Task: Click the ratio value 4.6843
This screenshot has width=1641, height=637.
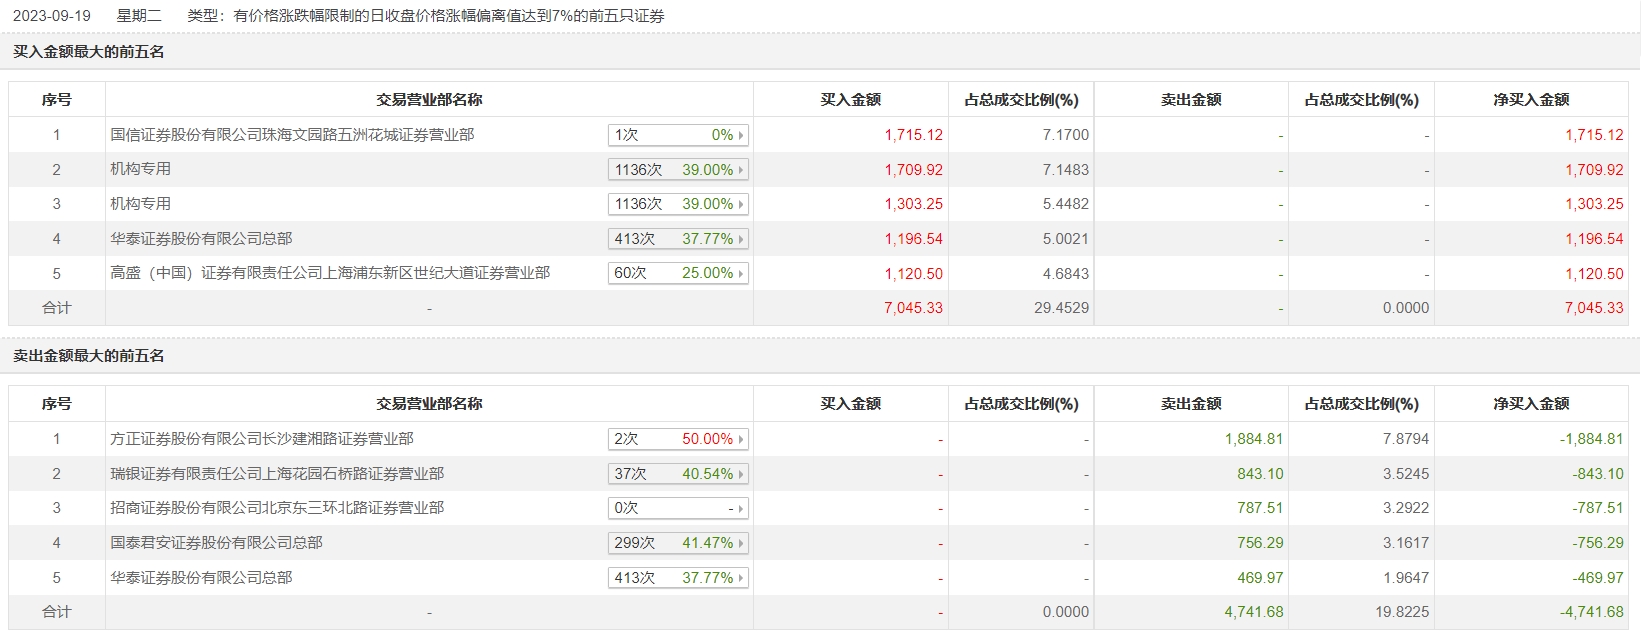Action: pos(1066,274)
